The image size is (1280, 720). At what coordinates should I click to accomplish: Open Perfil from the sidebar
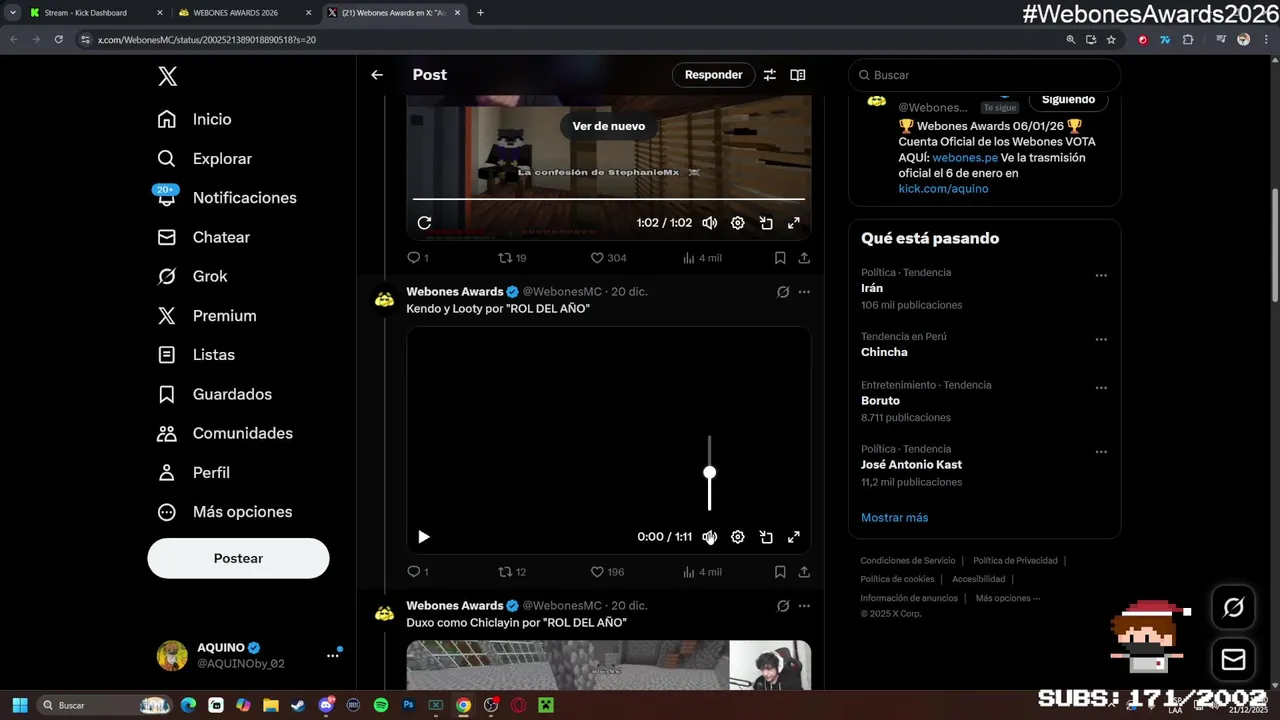point(193,472)
